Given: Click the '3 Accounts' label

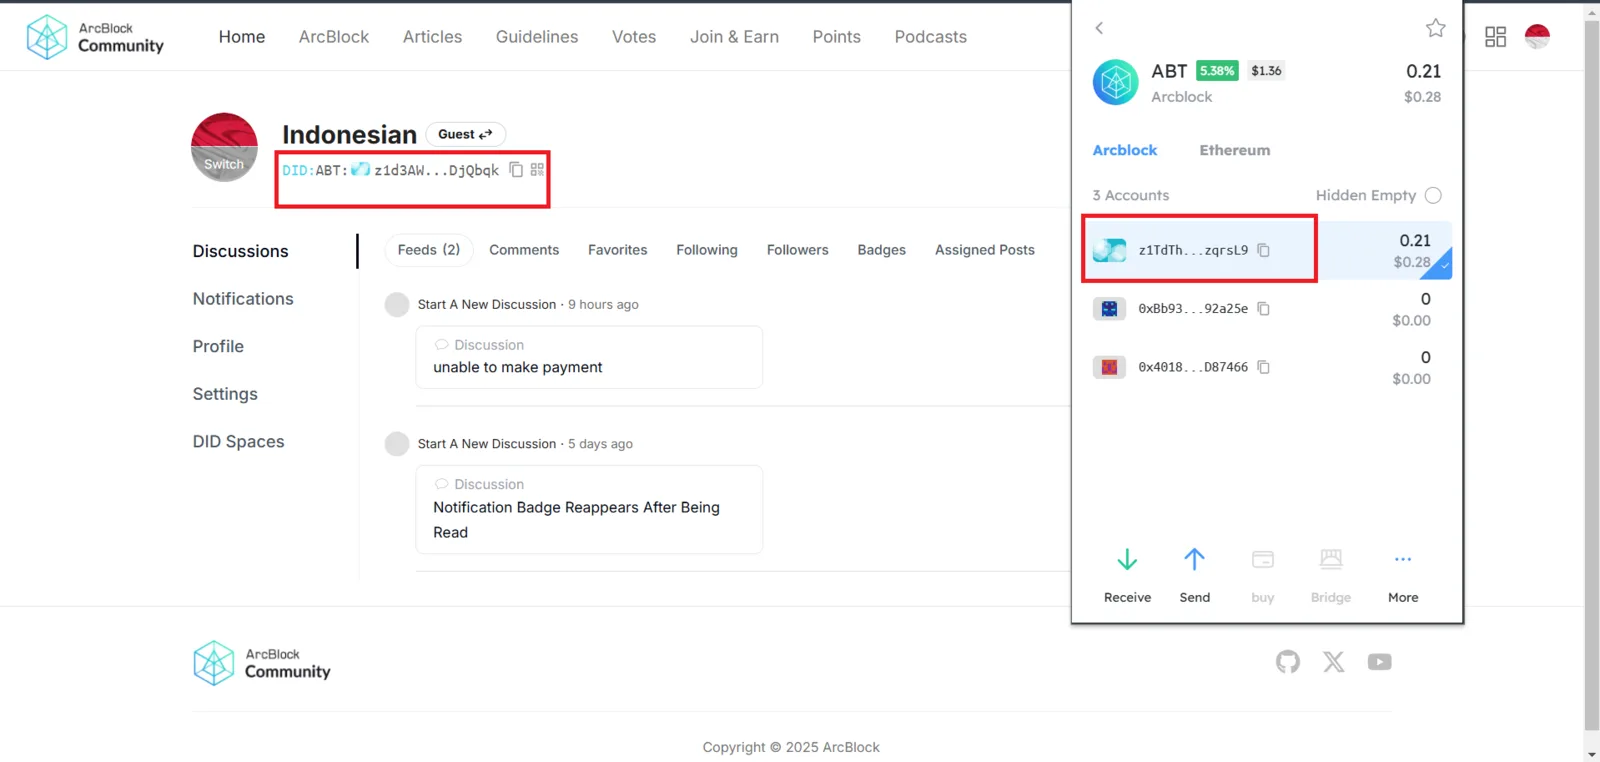Looking at the screenshot, I should click(1130, 195).
